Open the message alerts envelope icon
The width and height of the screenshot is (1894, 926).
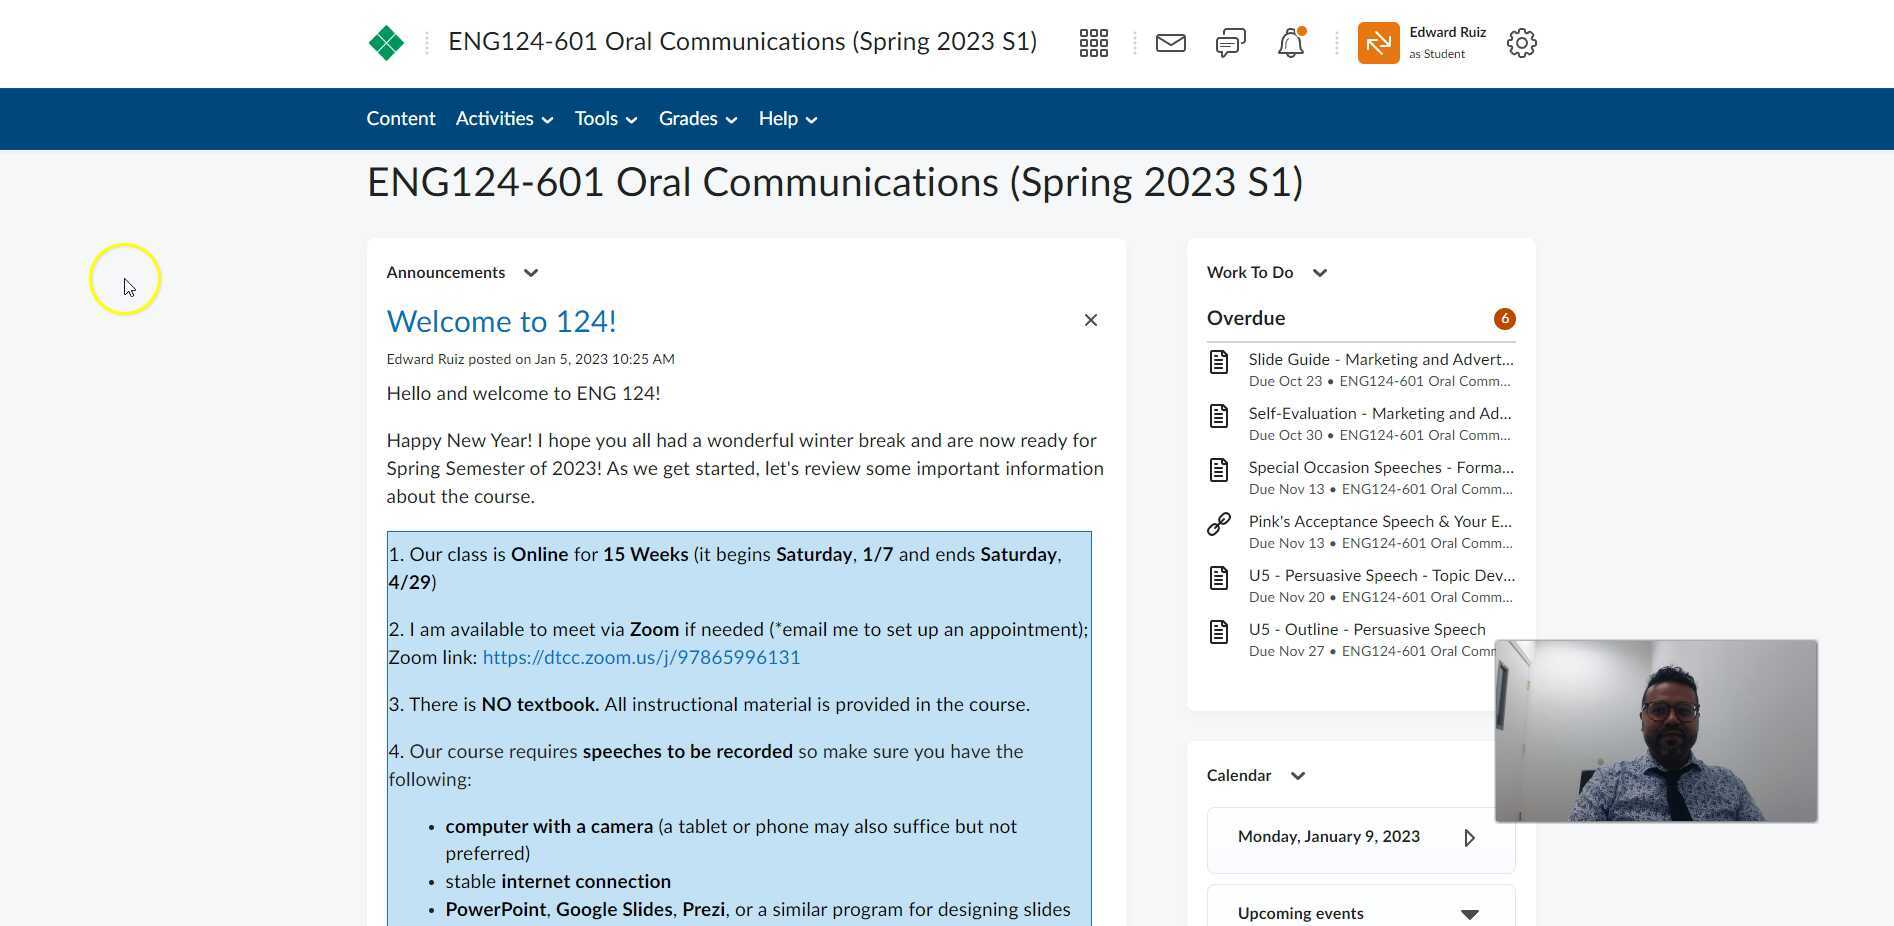pos(1170,43)
